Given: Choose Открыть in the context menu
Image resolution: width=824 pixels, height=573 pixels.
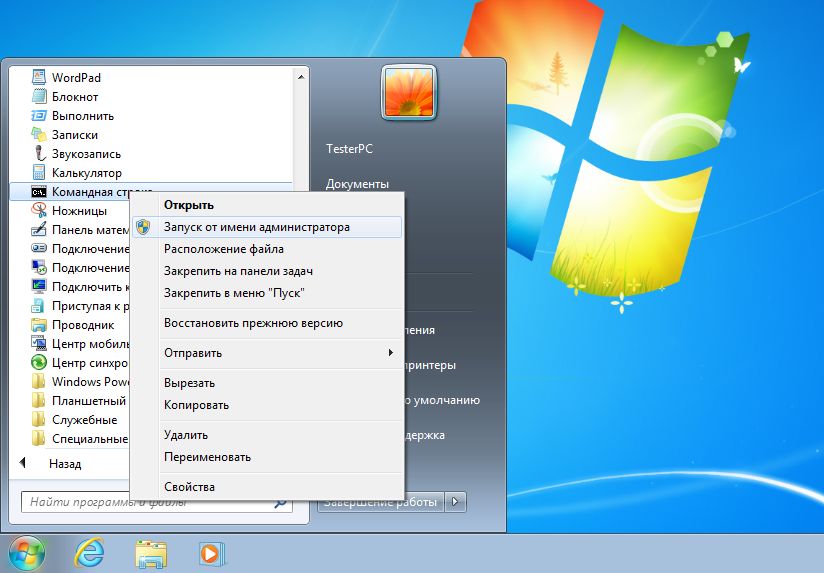Looking at the screenshot, I should click(189, 205).
